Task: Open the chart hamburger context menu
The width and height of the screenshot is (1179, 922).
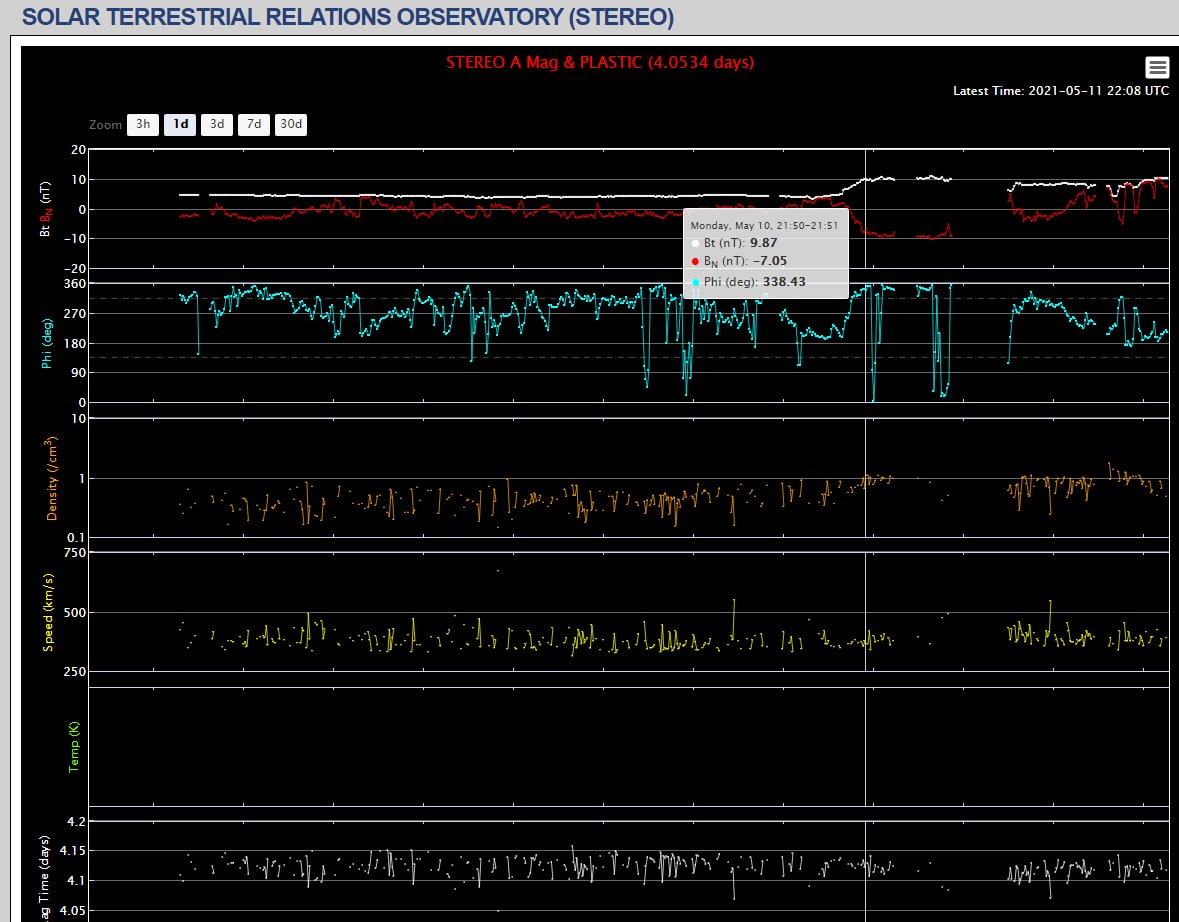Action: click(1156, 68)
